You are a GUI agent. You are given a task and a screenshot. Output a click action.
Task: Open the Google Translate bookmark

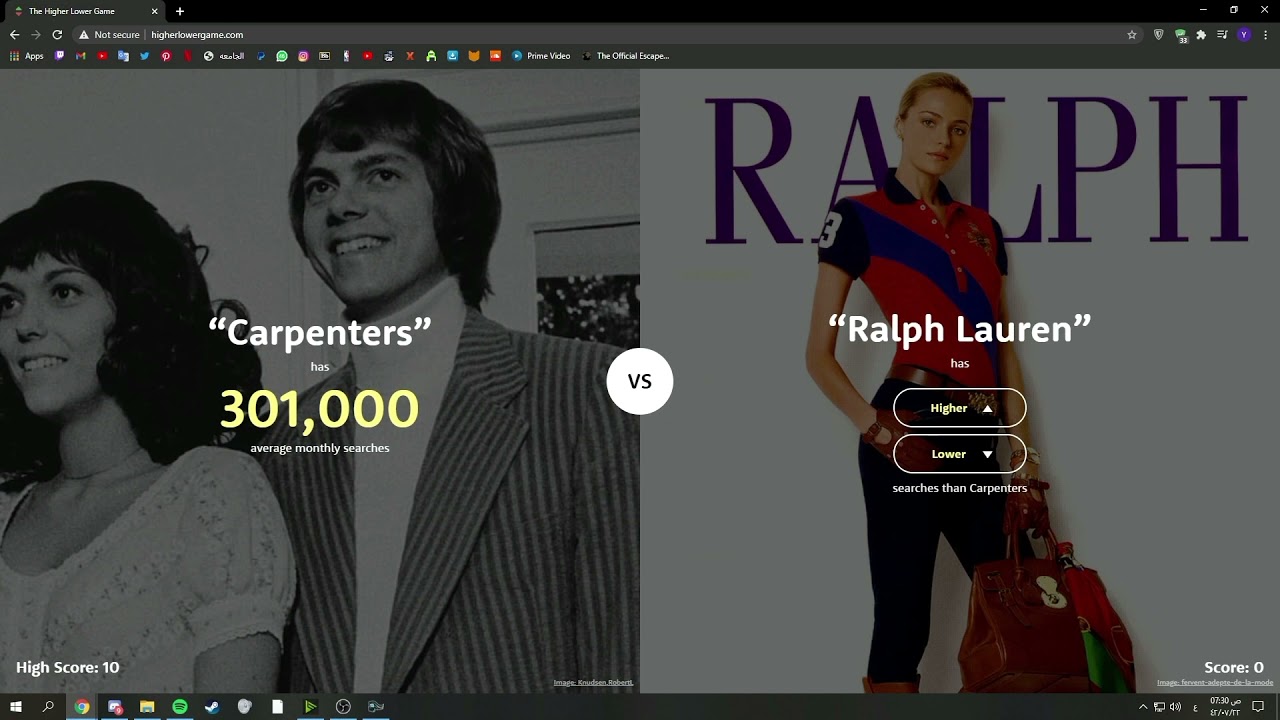[x=123, y=56]
